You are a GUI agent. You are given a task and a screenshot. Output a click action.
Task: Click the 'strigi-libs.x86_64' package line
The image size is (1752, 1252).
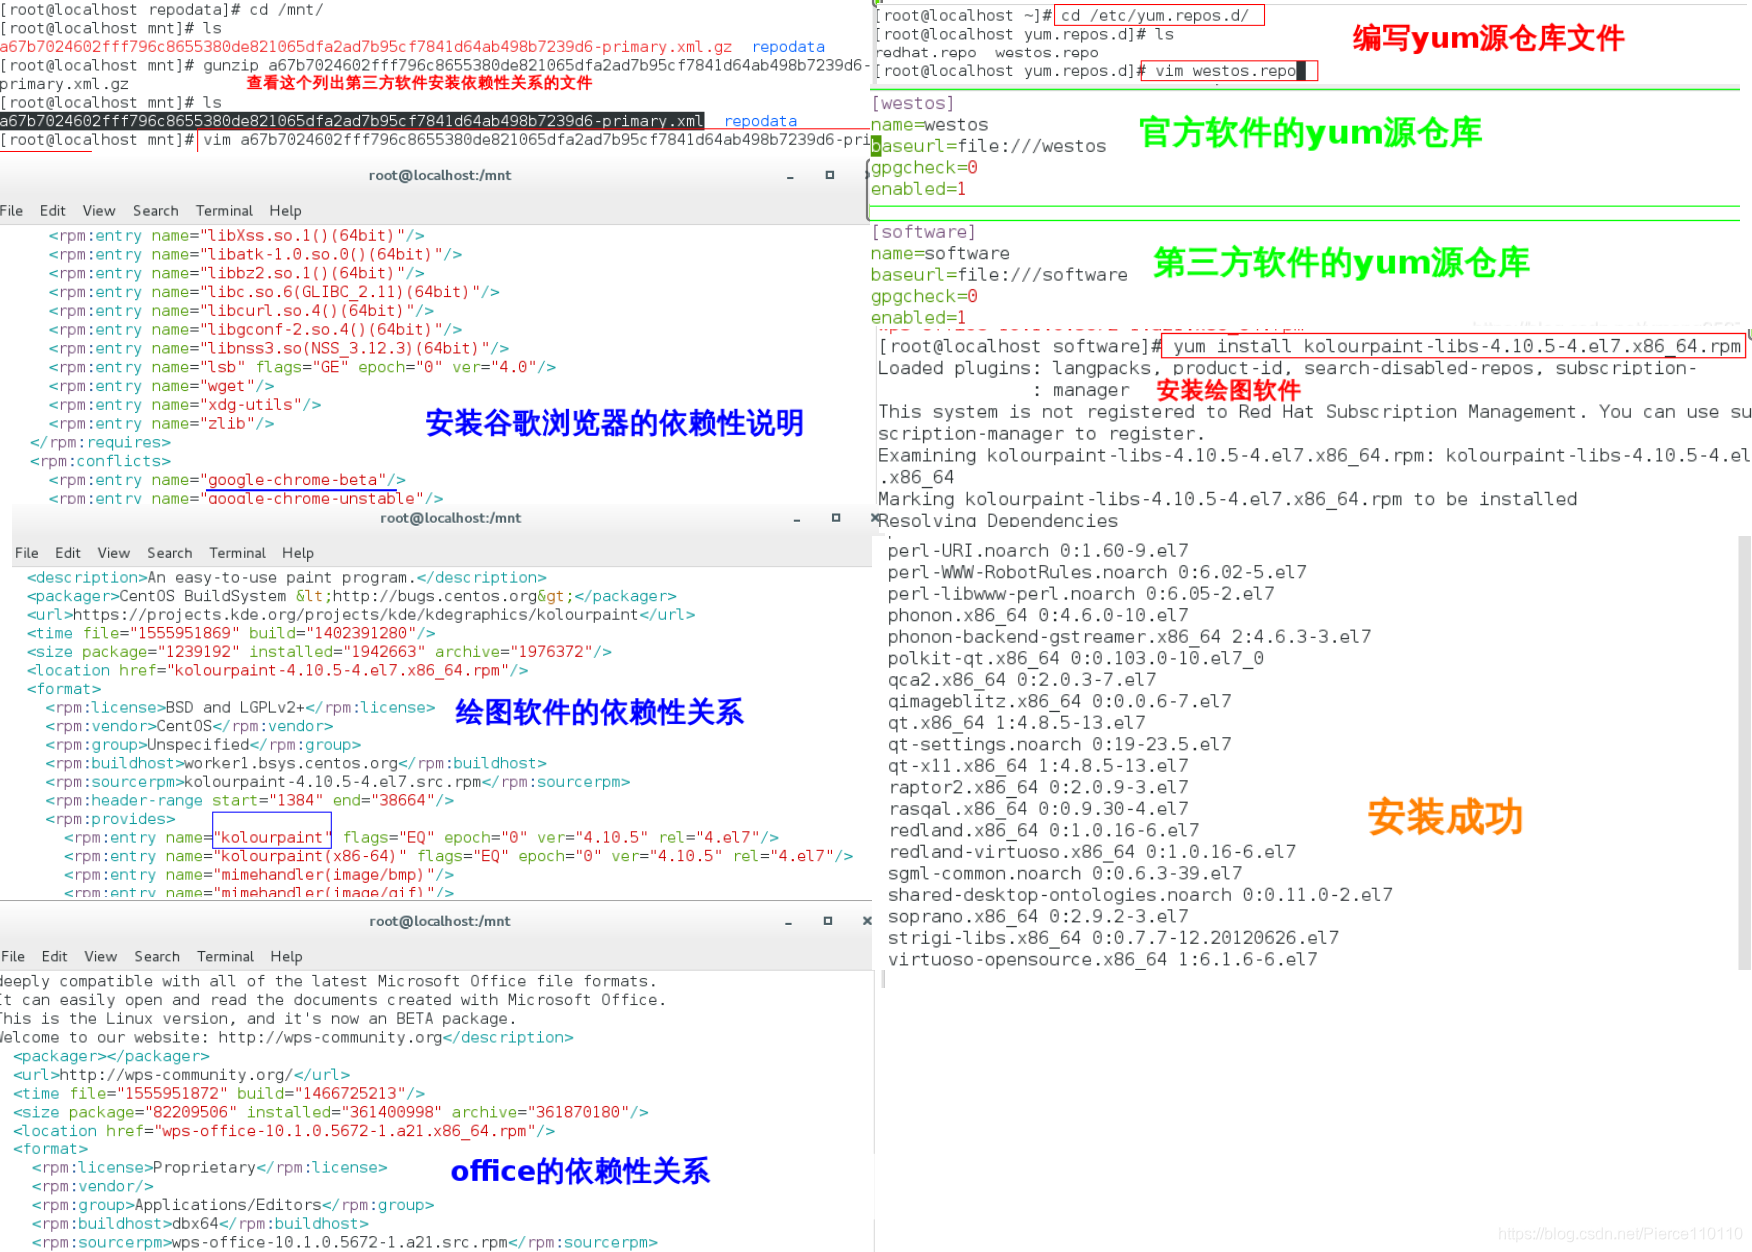click(x=1113, y=938)
